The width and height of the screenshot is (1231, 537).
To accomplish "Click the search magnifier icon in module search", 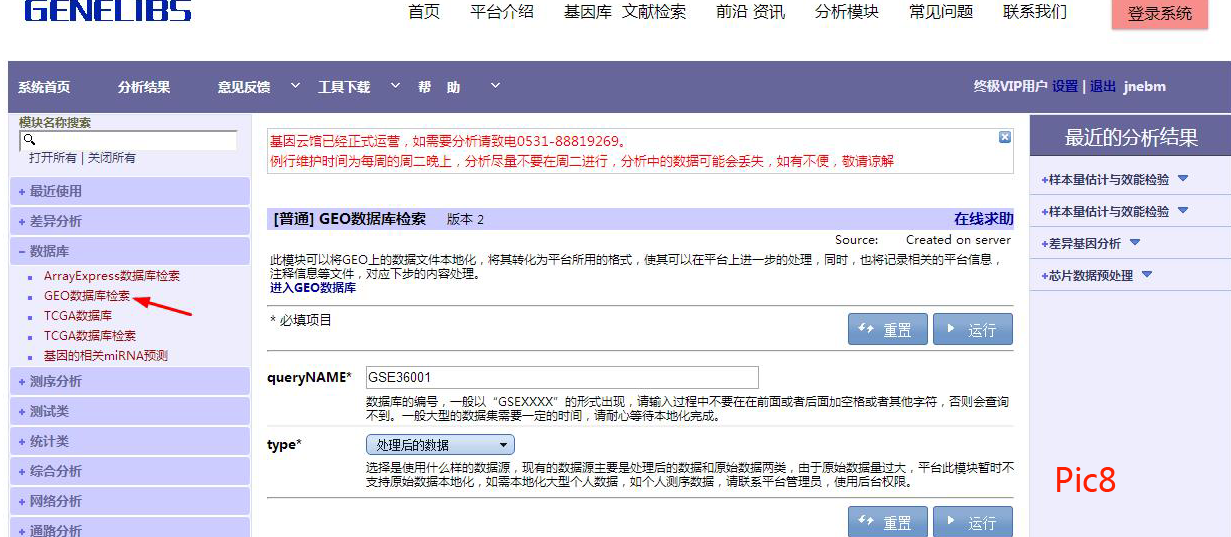I will 29,141.
